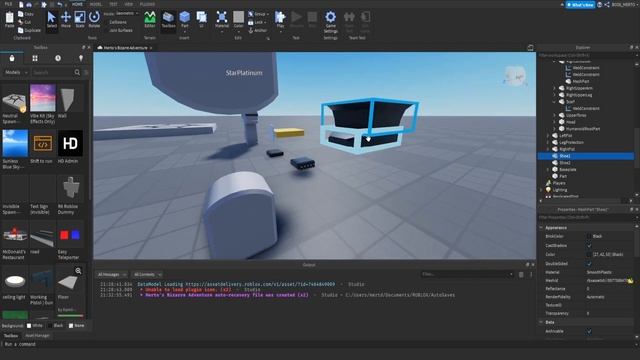Viewport: 640px width, 360px height.
Task: Open the ribbon Color picker
Action: click(238, 20)
